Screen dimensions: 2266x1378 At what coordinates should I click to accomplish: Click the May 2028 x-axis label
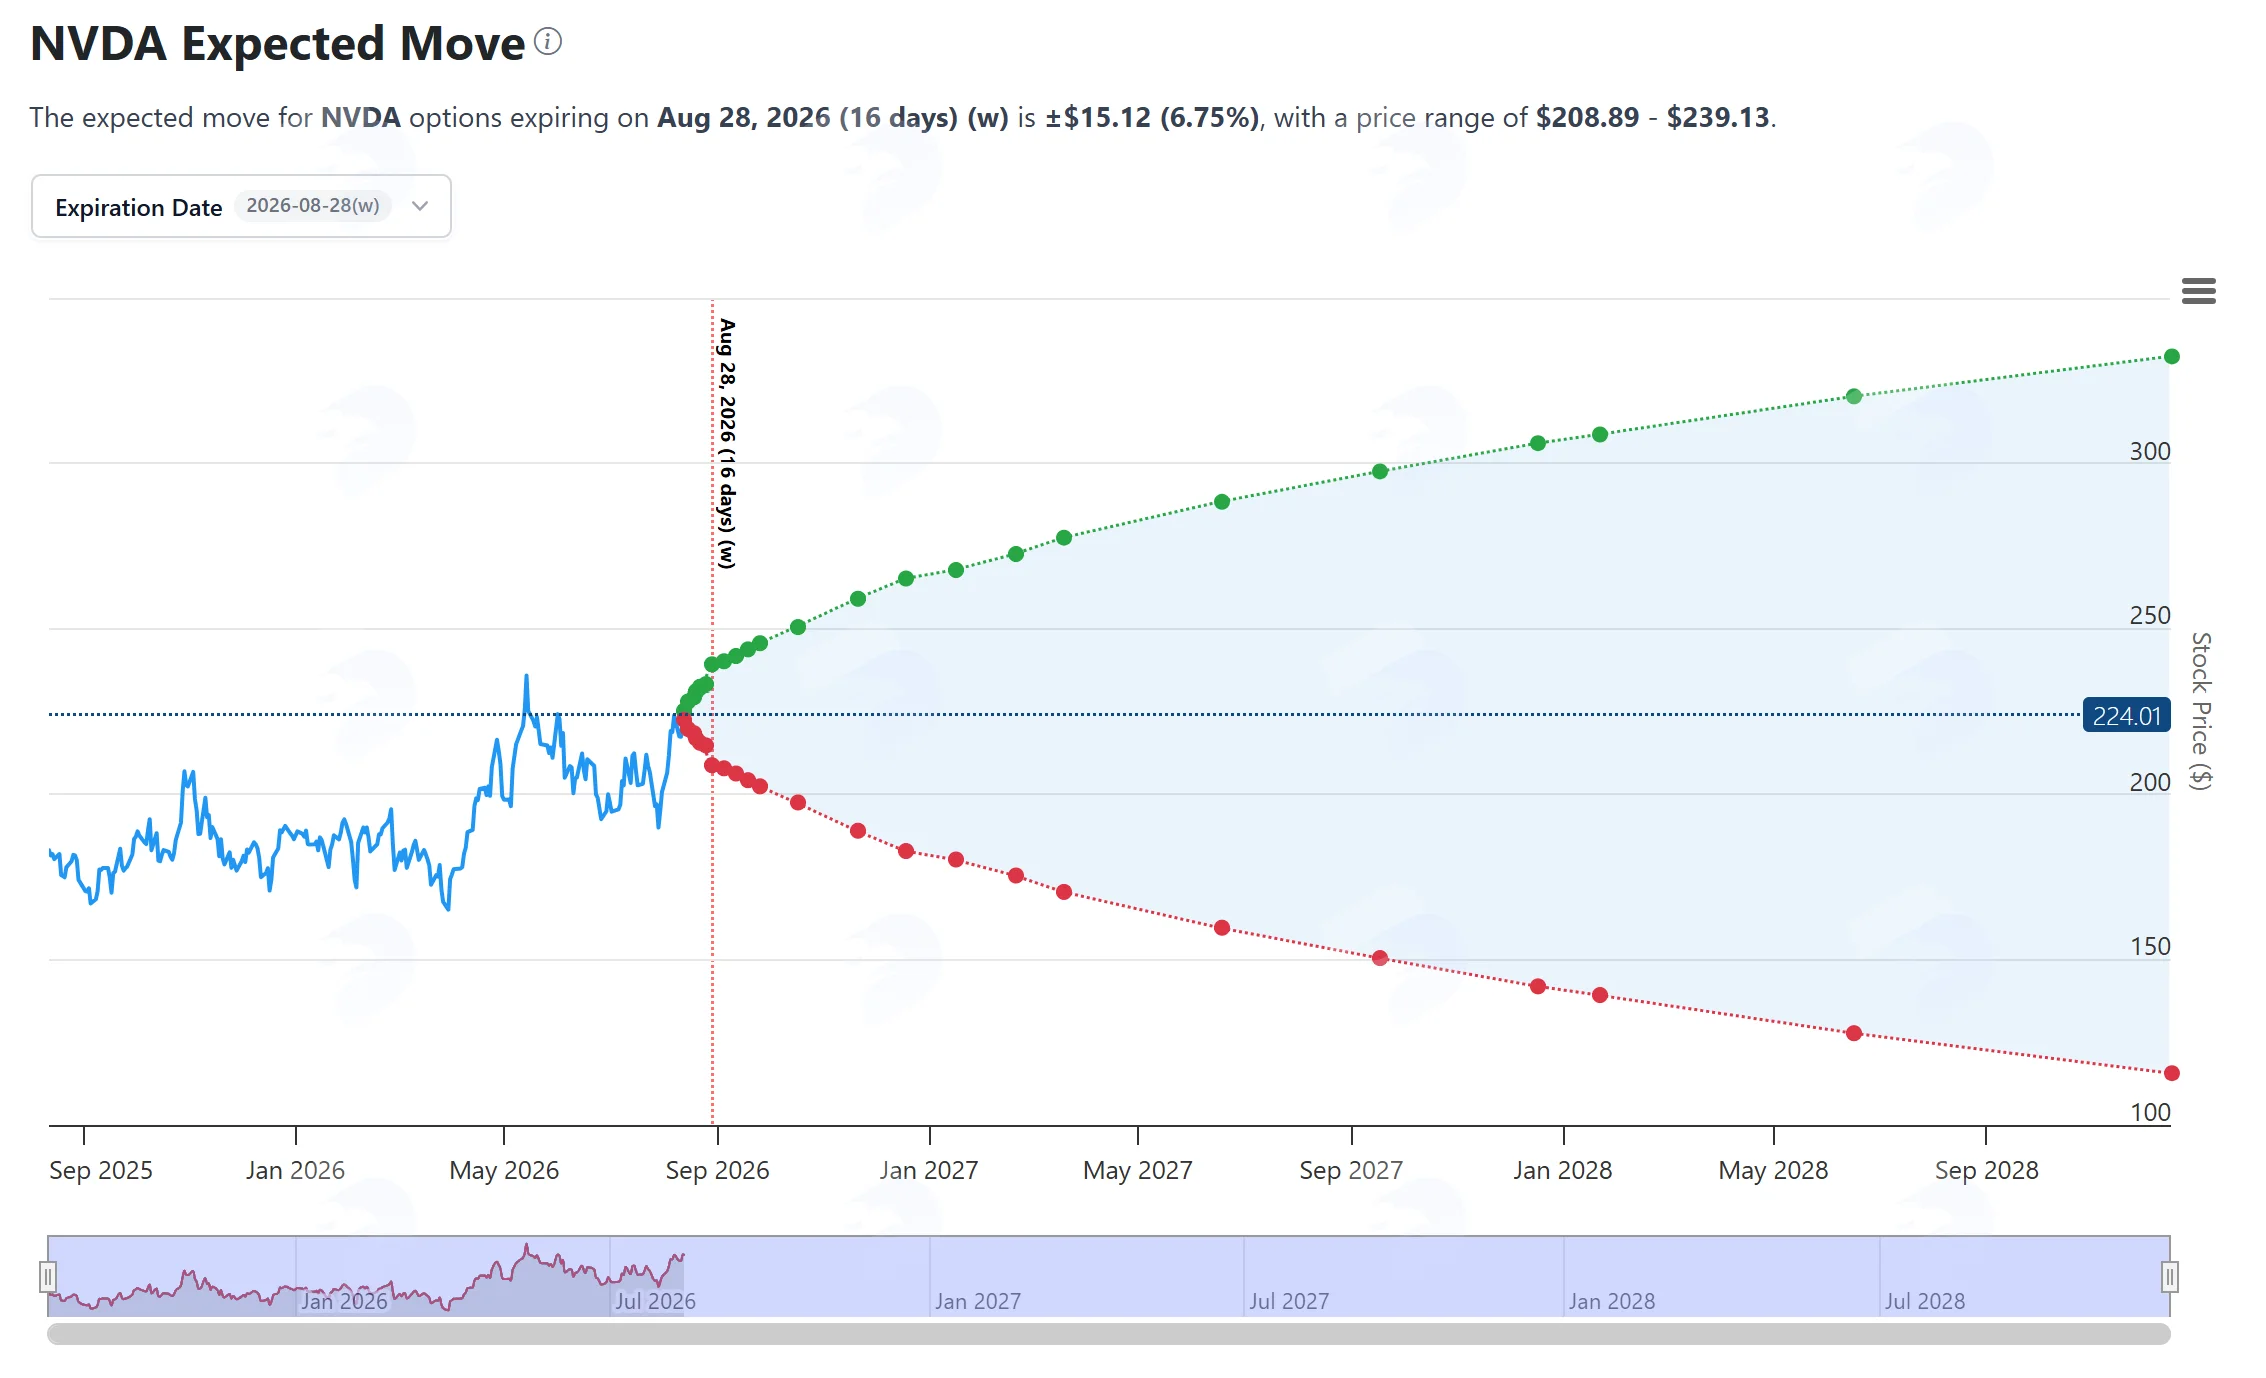point(1773,1170)
